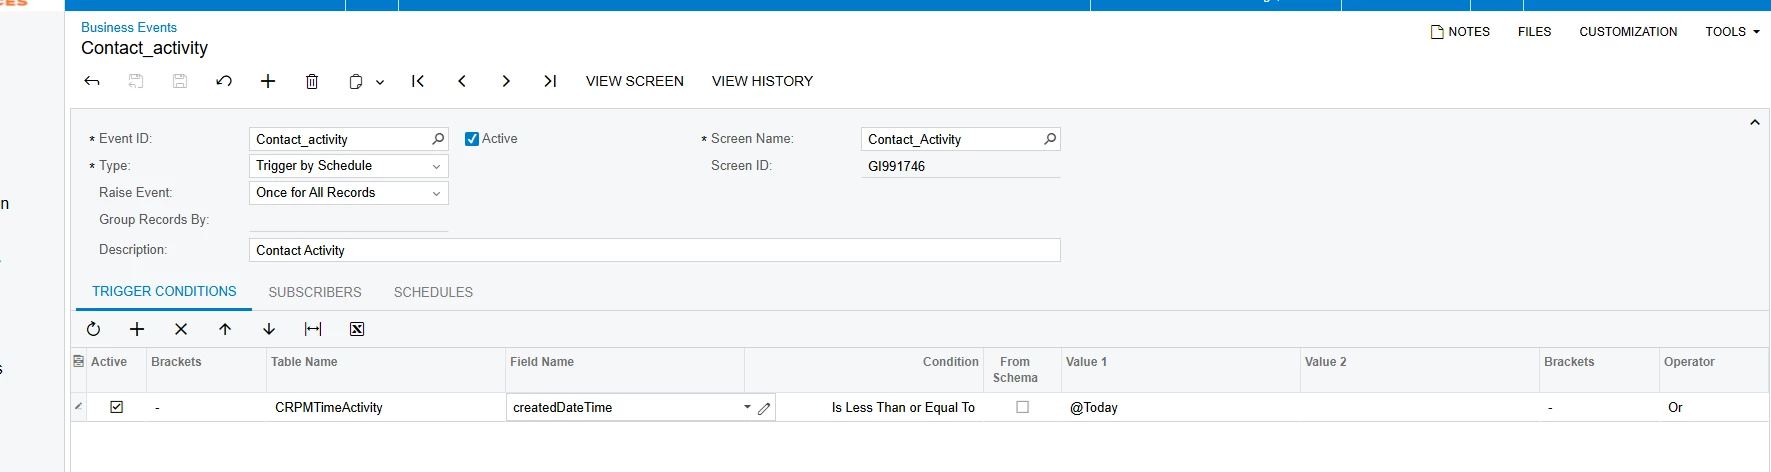The height and width of the screenshot is (472, 1771).
Task: Move the condition row down
Action: click(269, 329)
